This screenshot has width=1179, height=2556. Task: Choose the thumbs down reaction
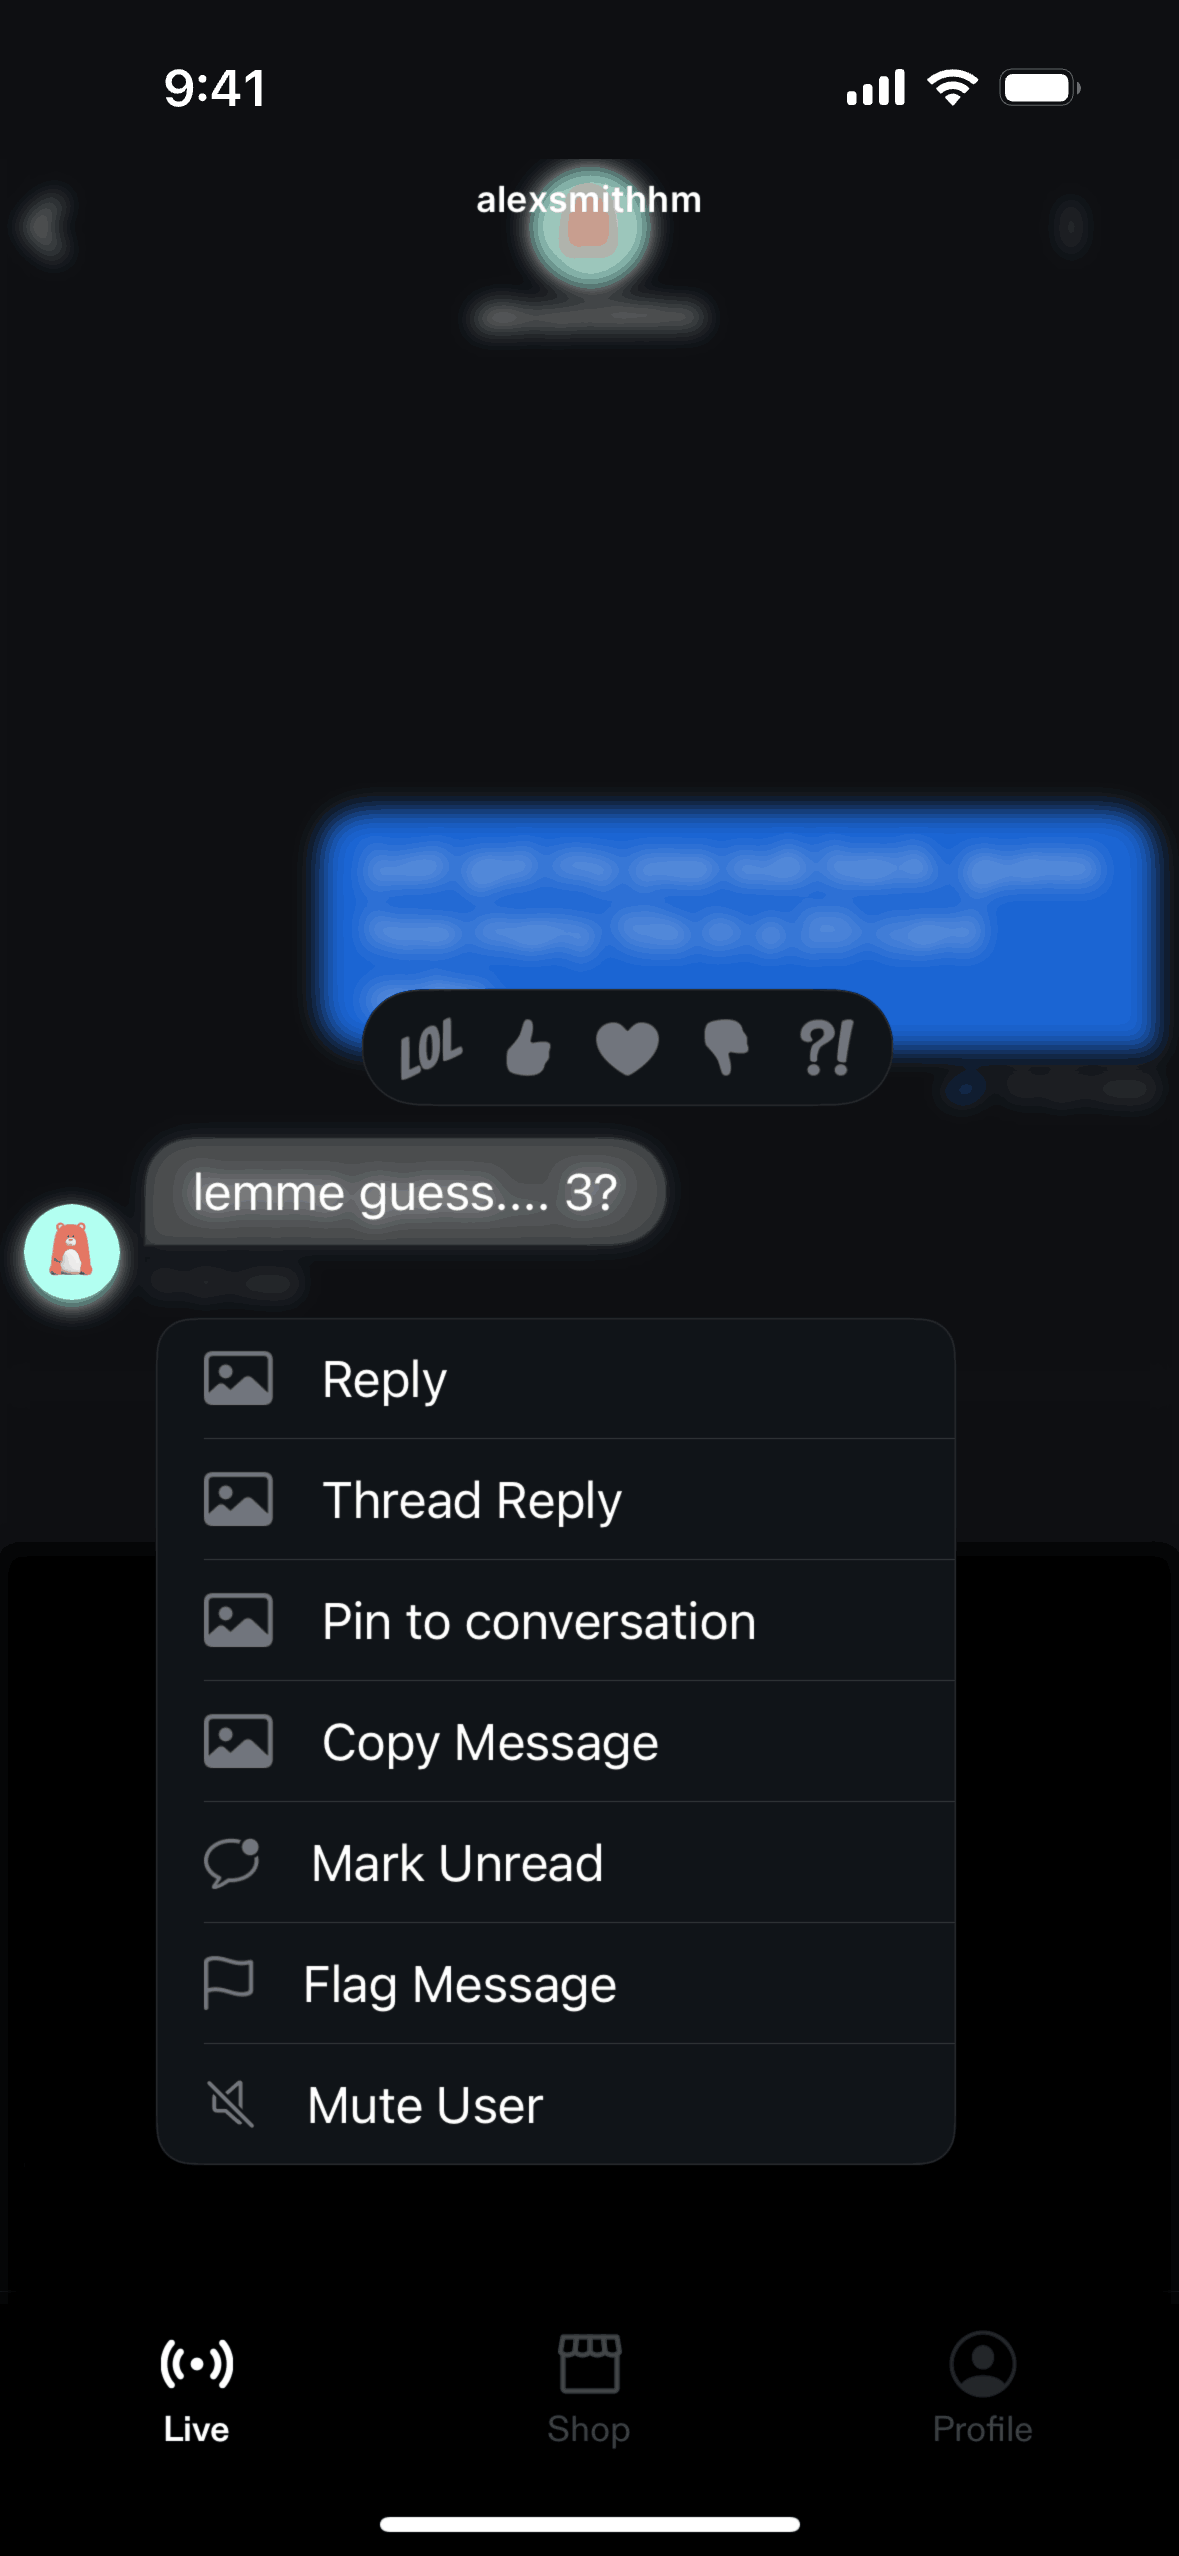(x=726, y=1048)
